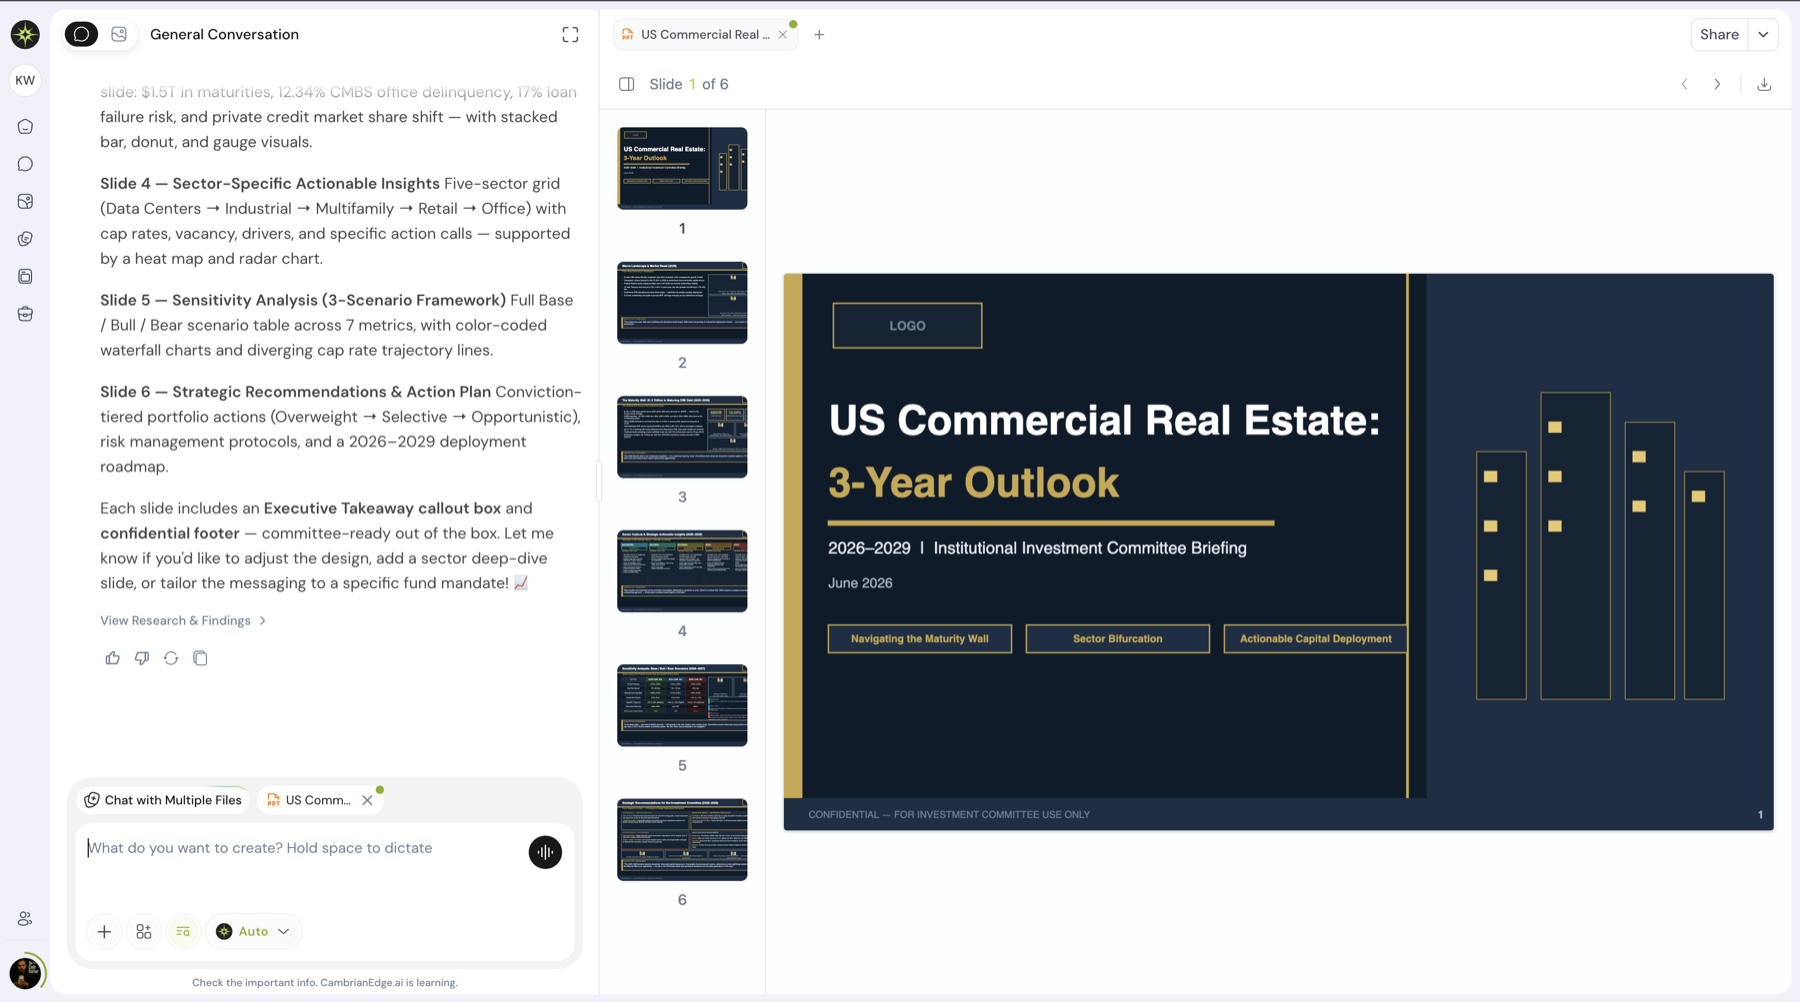Viewport: 1800px width, 1002px height.
Task: Close the US Commercial Real... tab
Action: [783, 35]
